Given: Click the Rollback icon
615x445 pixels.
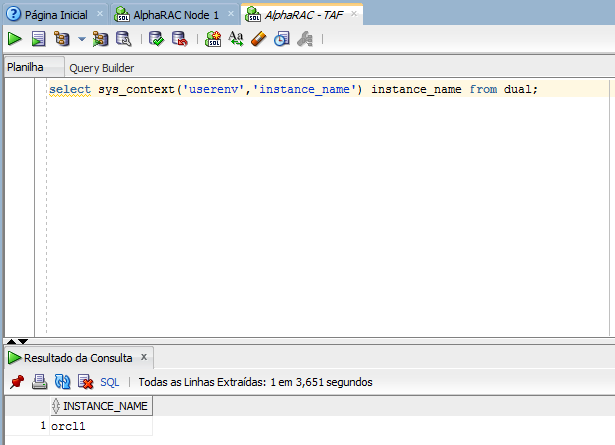Looking at the screenshot, I should (x=180, y=39).
